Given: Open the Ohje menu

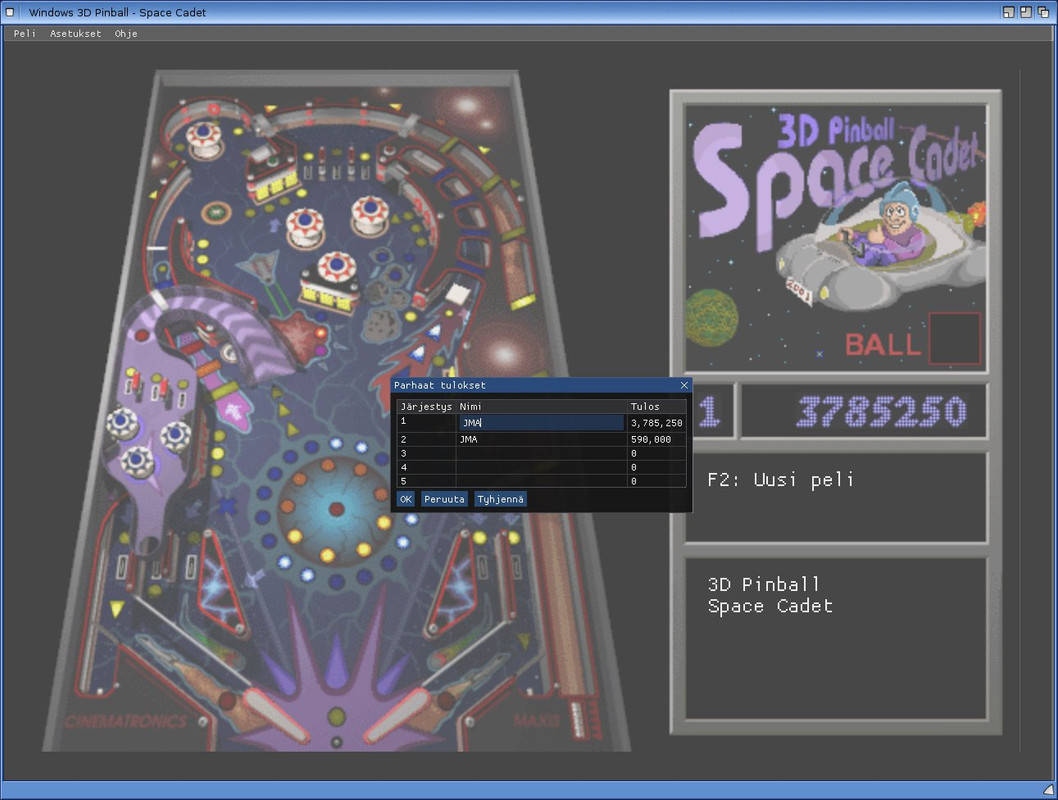Looking at the screenshot, I should 126,33.
